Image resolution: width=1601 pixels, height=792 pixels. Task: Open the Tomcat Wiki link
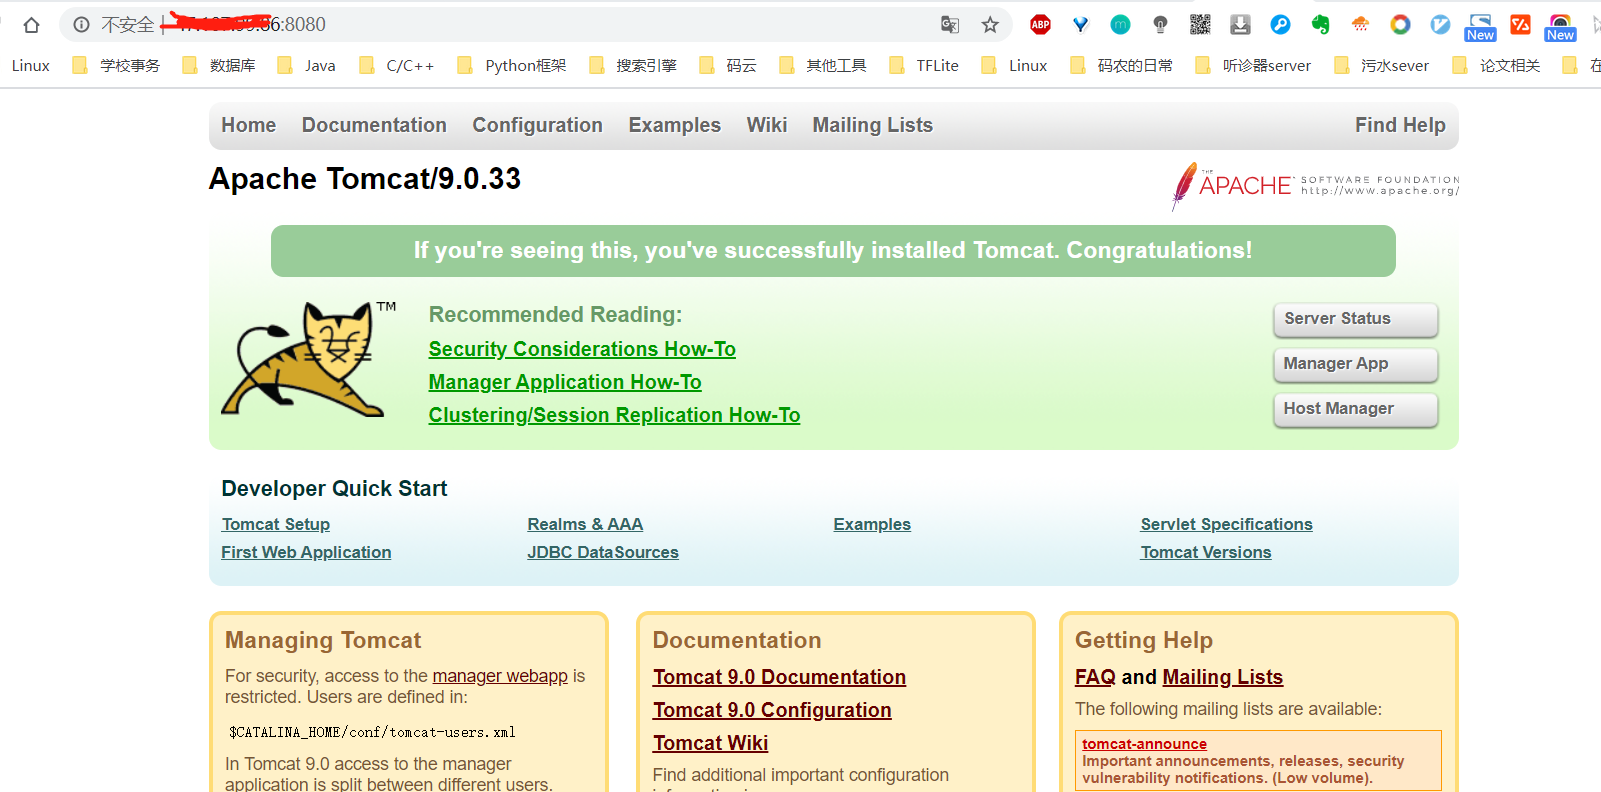pos(710,743)
